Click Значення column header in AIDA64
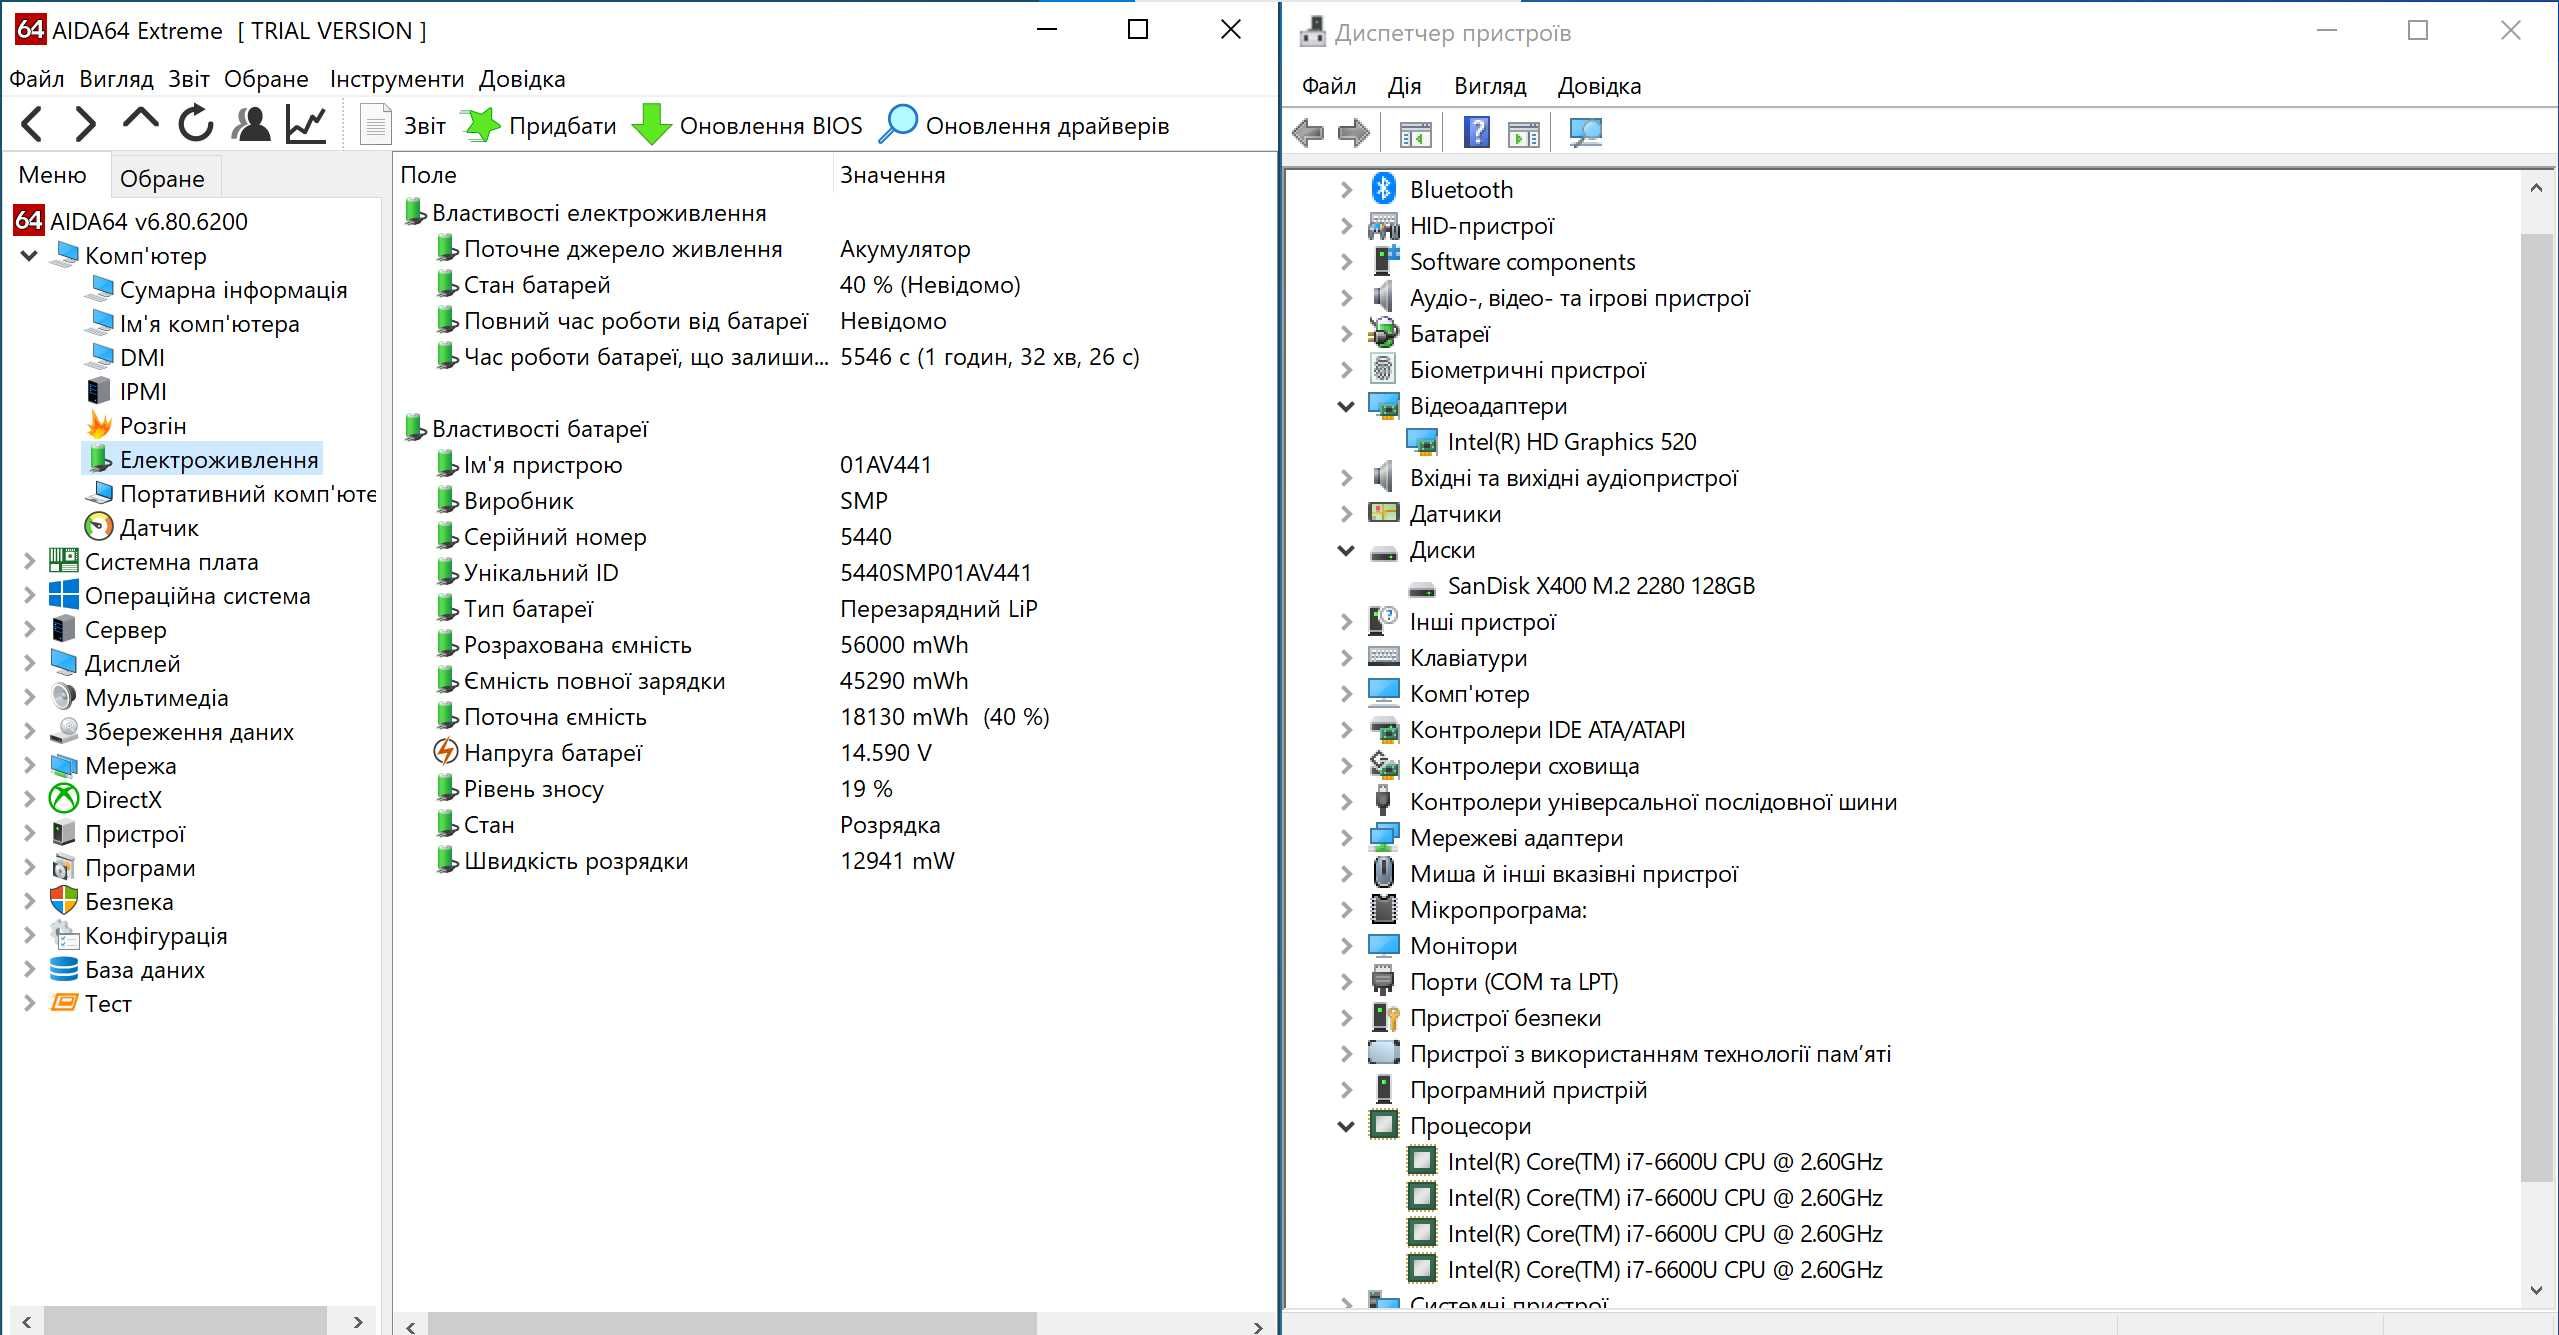Viewport: 2559px width, 1335px height. click(1053, 175)
